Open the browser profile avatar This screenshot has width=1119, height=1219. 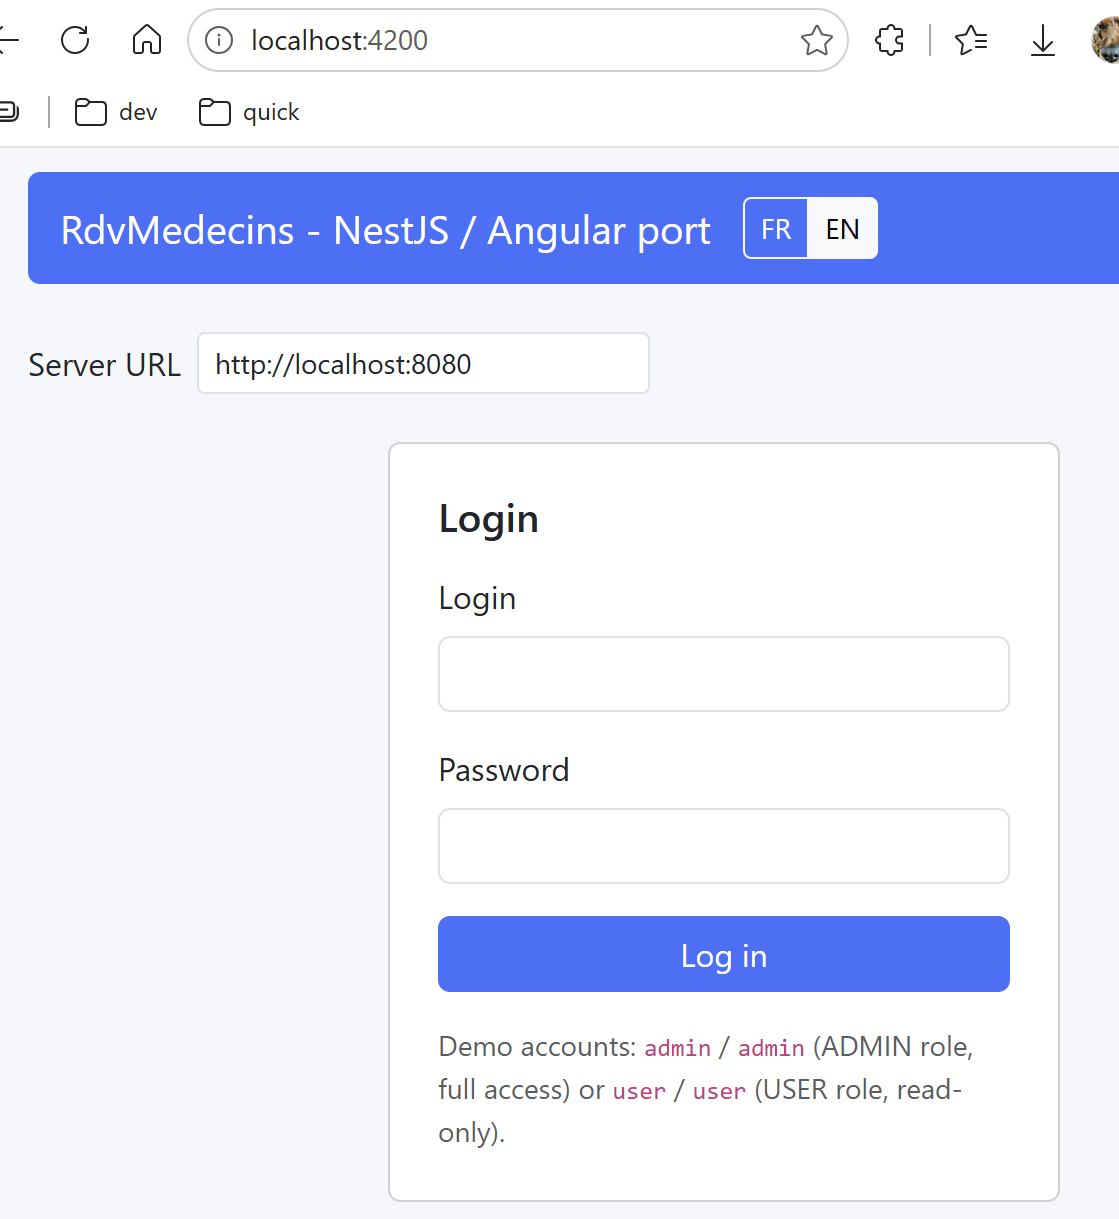(x=1106, y=40)
